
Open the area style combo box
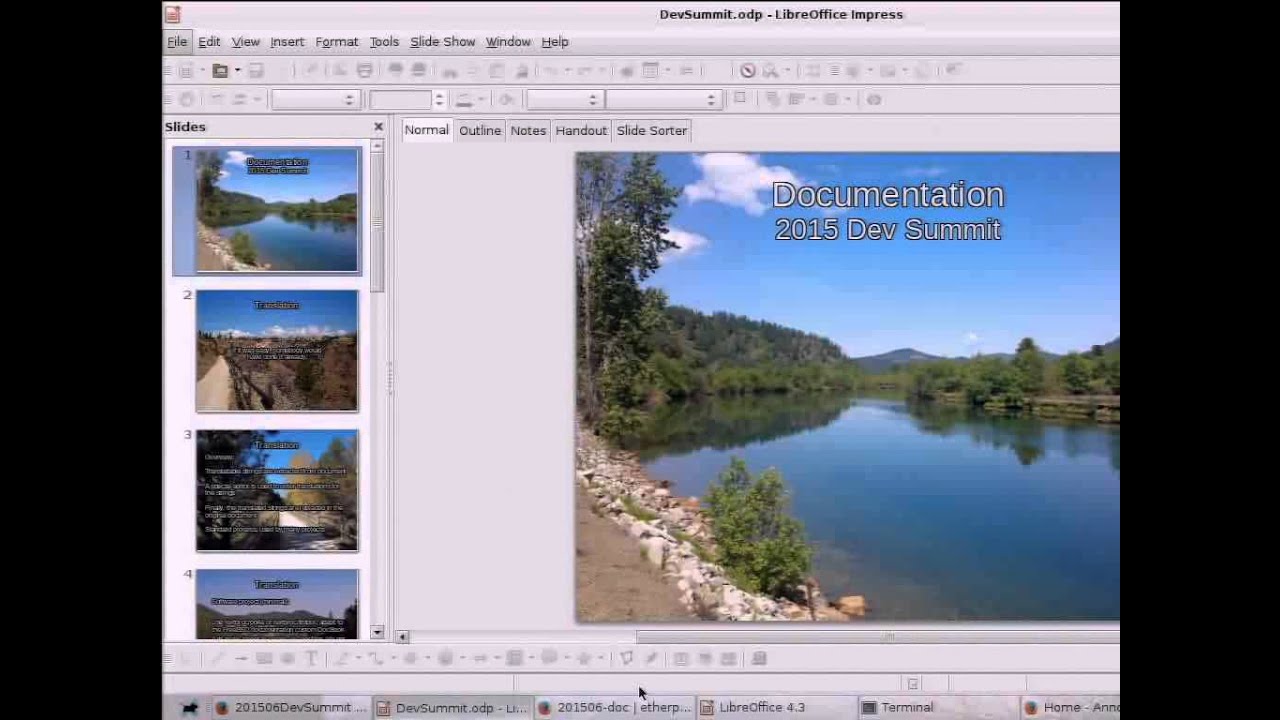pyautogui.click(x=563, y=99)
